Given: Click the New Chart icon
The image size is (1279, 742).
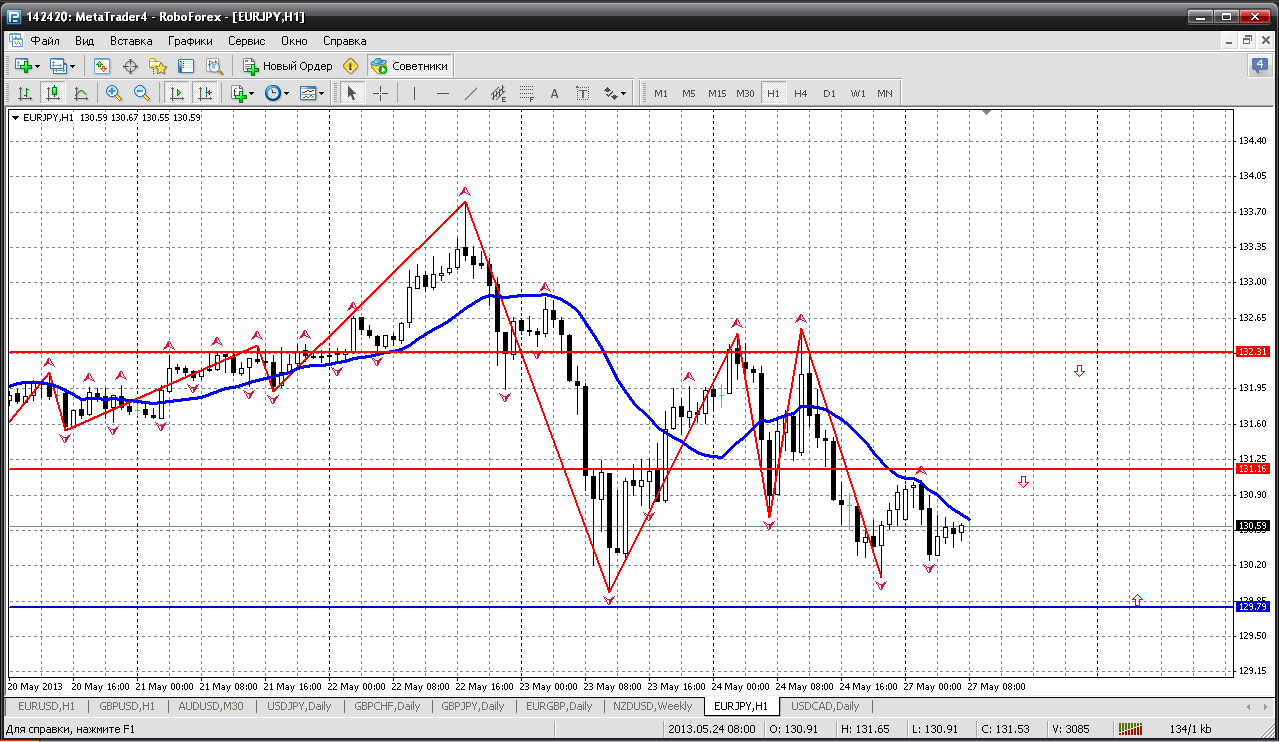Looking at the screenshot, I should click(23, 66).
